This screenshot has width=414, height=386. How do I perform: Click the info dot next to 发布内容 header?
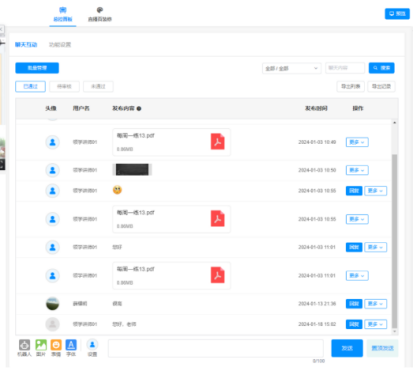coord(139,109)
